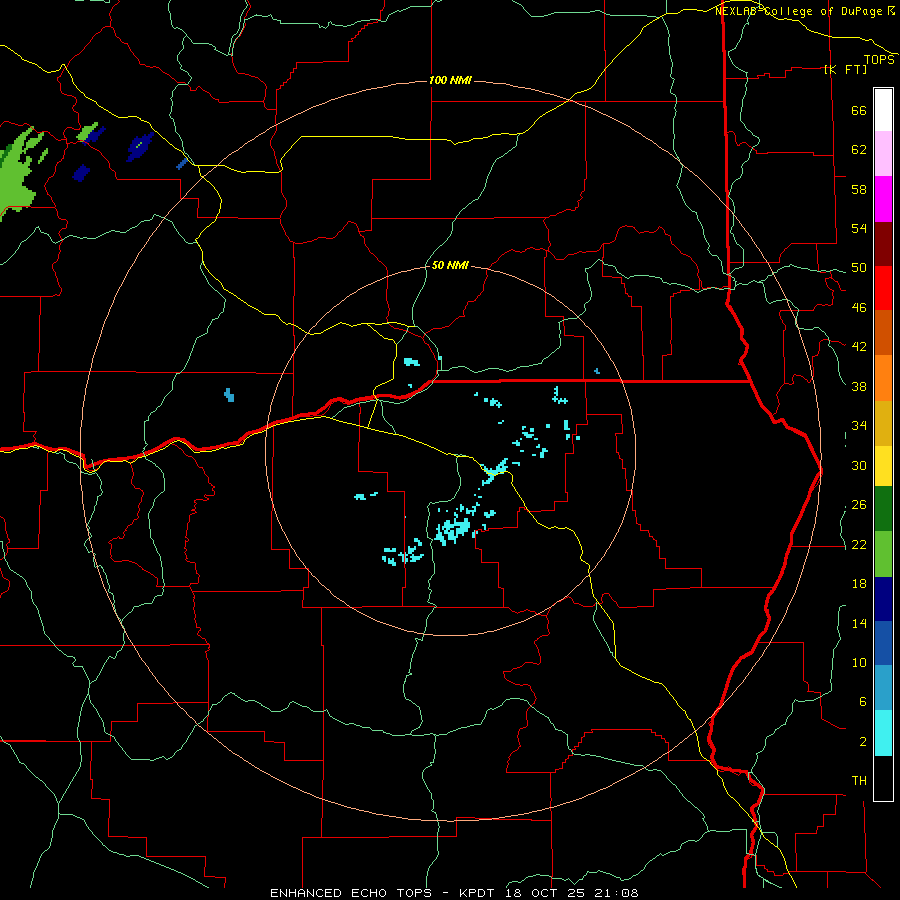Click the 50 NMI range ring label
900x900 pixels.
[450, 266]
